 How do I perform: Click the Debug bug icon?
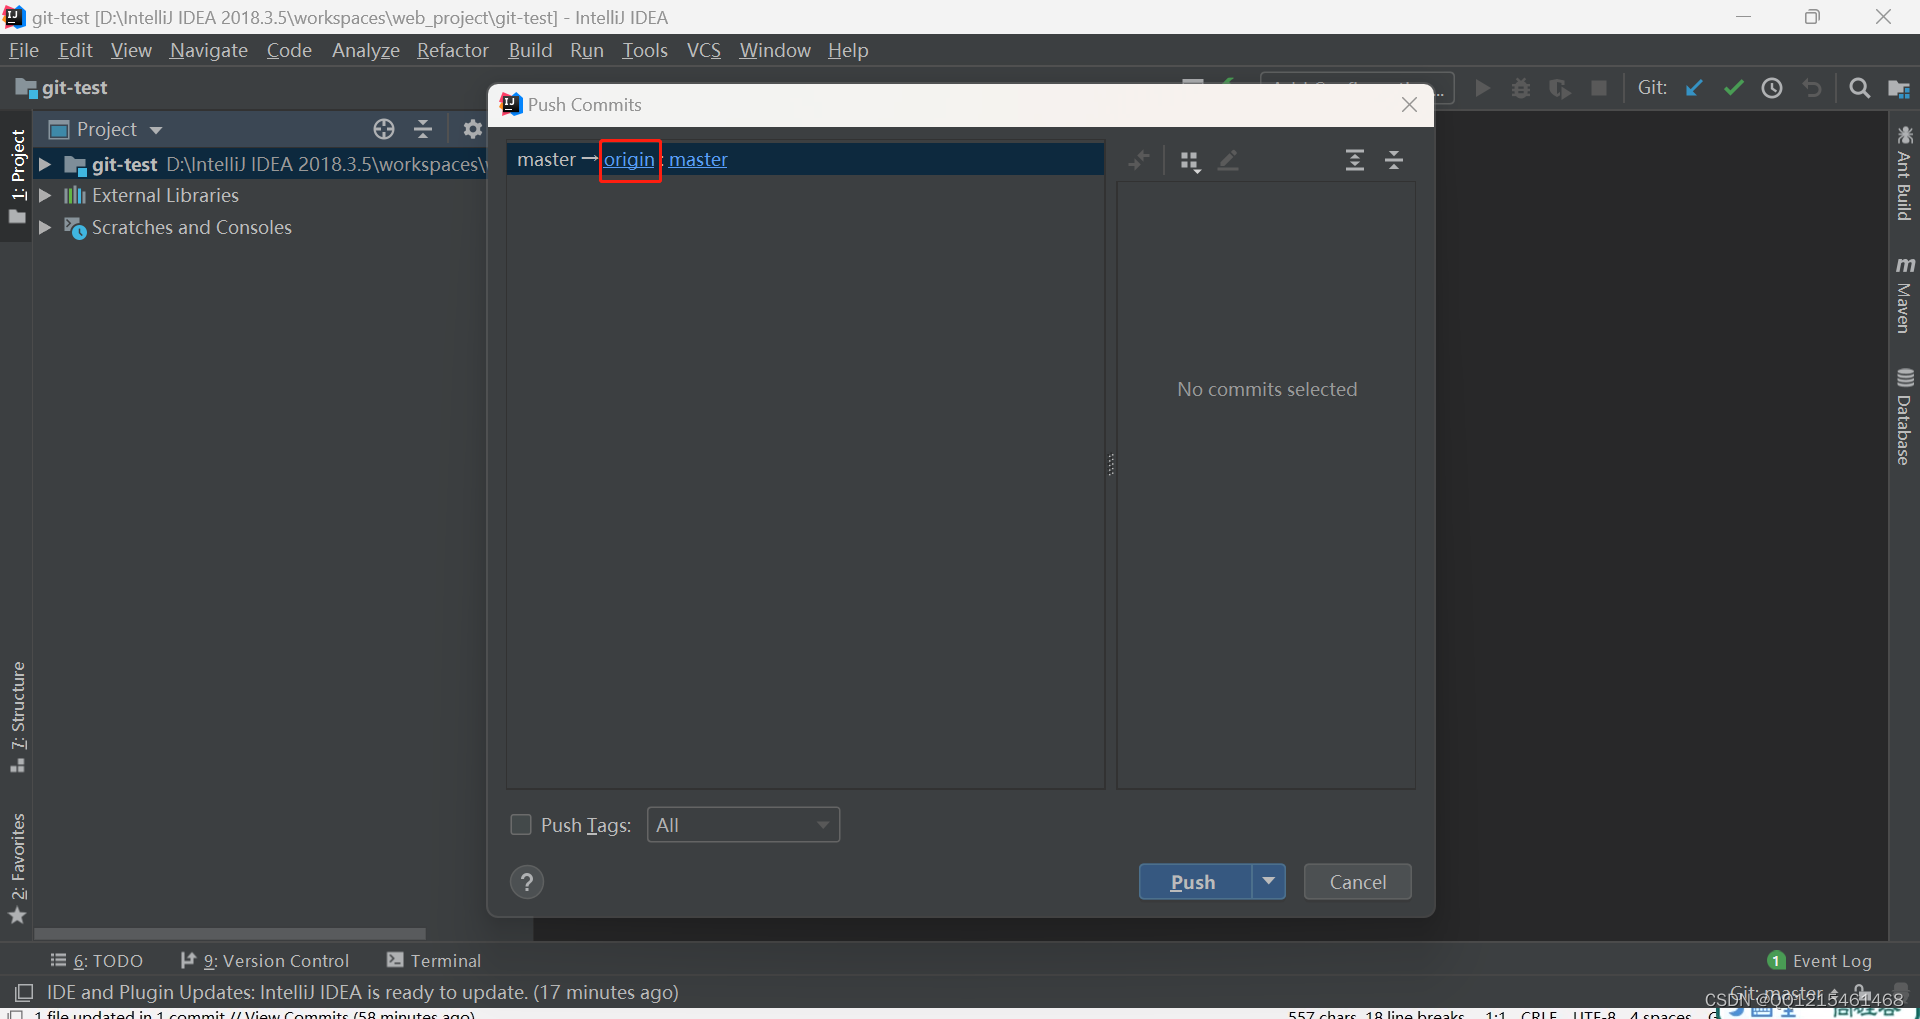click(1521, 88)
